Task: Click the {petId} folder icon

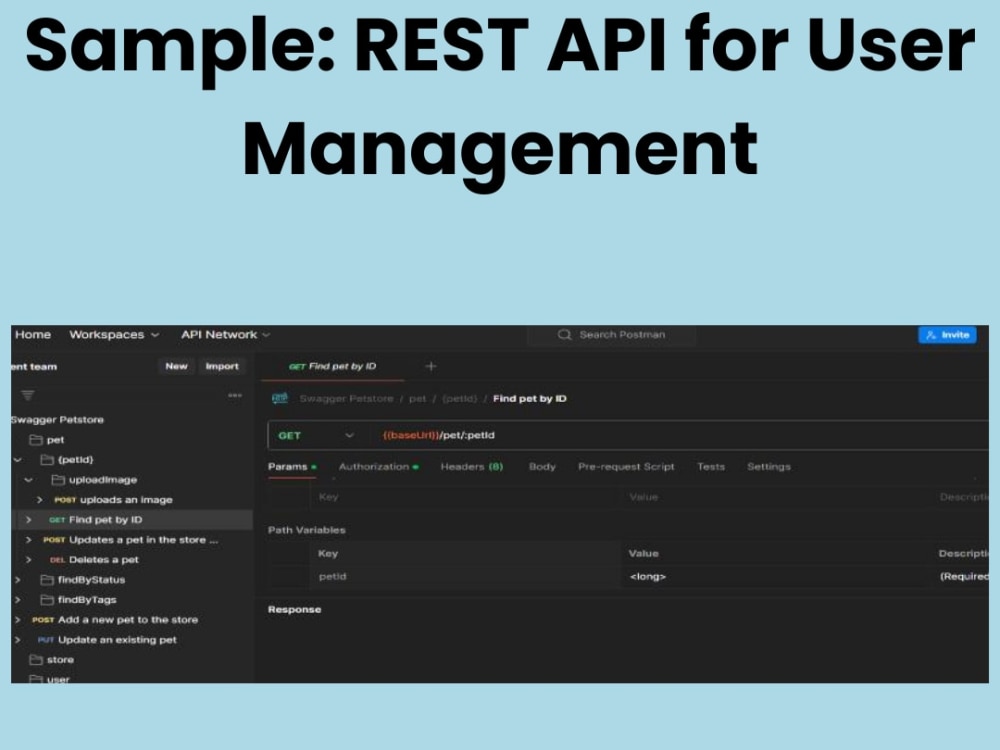Action: tap(47, 460)
